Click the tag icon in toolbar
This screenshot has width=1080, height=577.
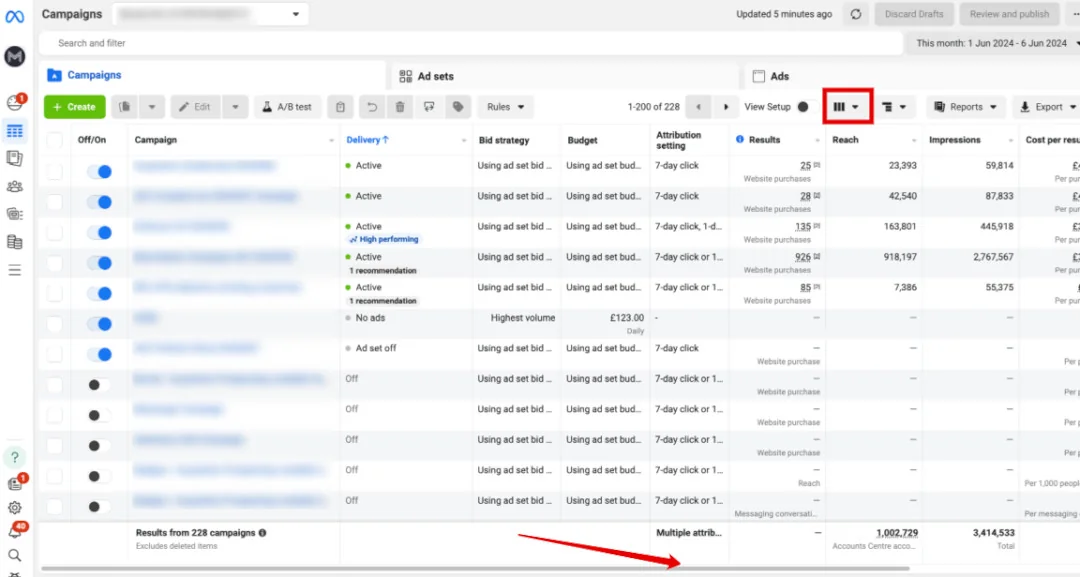[x=458, y=107]
